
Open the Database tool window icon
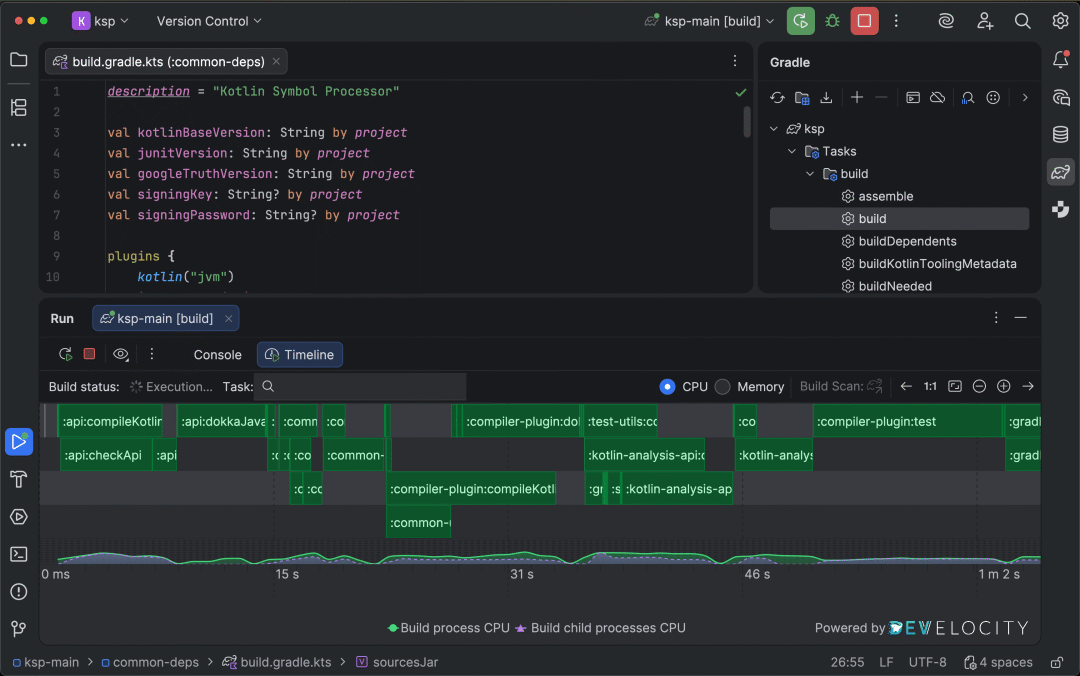(1060, 134)
